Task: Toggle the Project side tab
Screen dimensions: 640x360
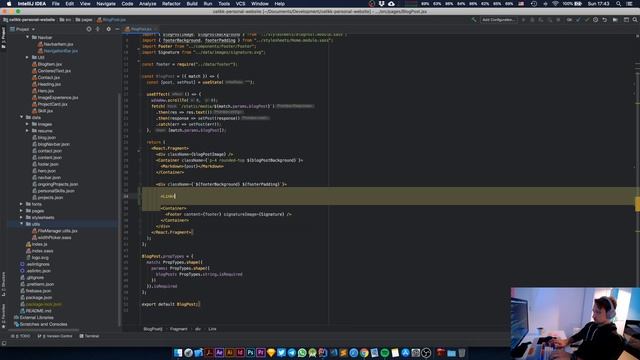Action: tap(3, 38)
